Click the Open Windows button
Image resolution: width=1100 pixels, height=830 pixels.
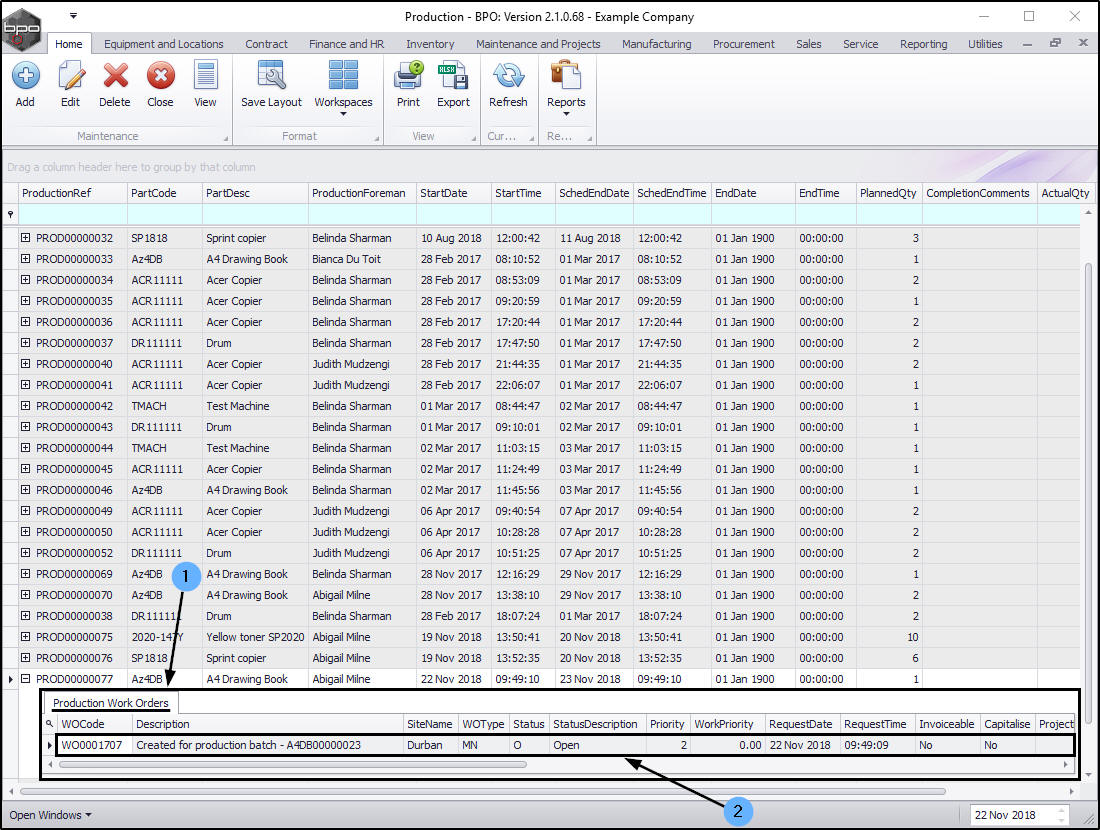(49, 815)
